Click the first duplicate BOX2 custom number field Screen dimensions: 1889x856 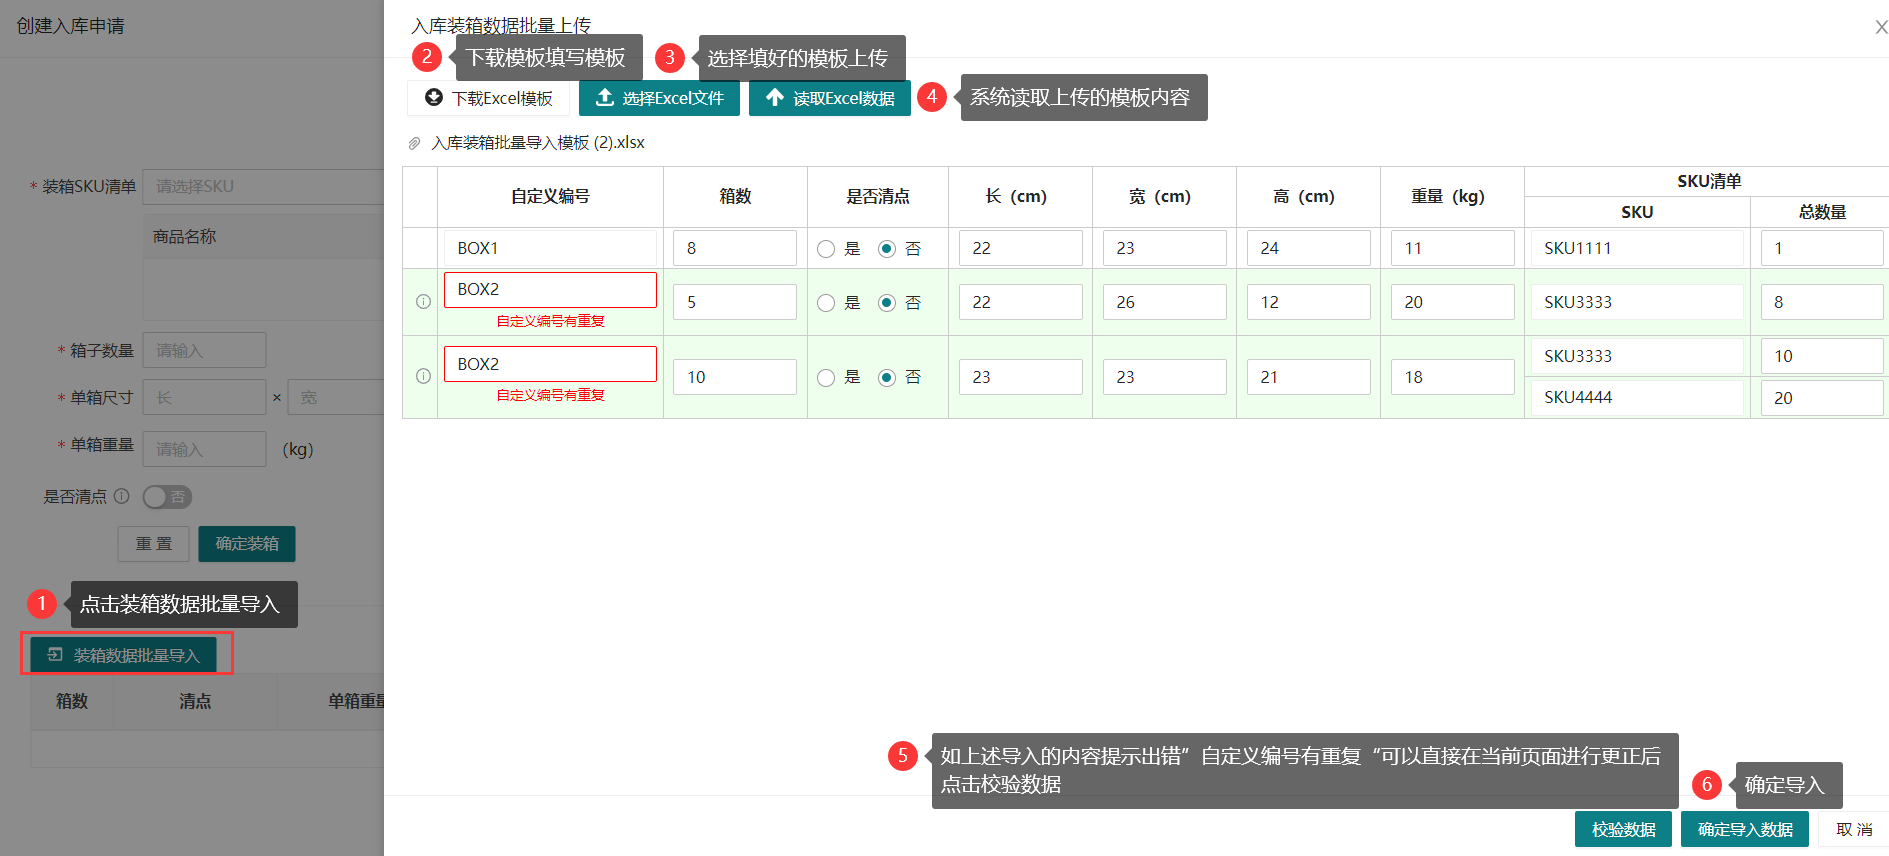coord(550,290)
